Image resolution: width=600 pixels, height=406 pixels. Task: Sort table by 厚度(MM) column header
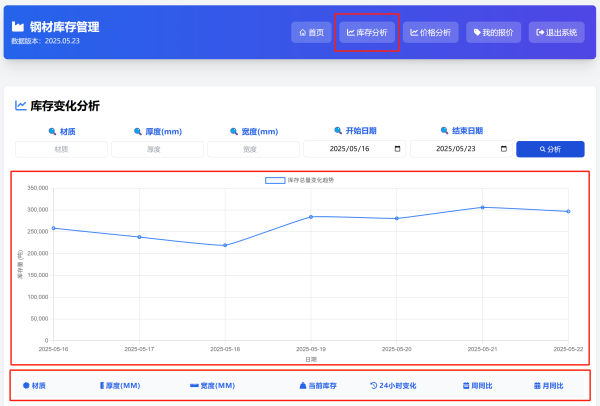point(120,386)
